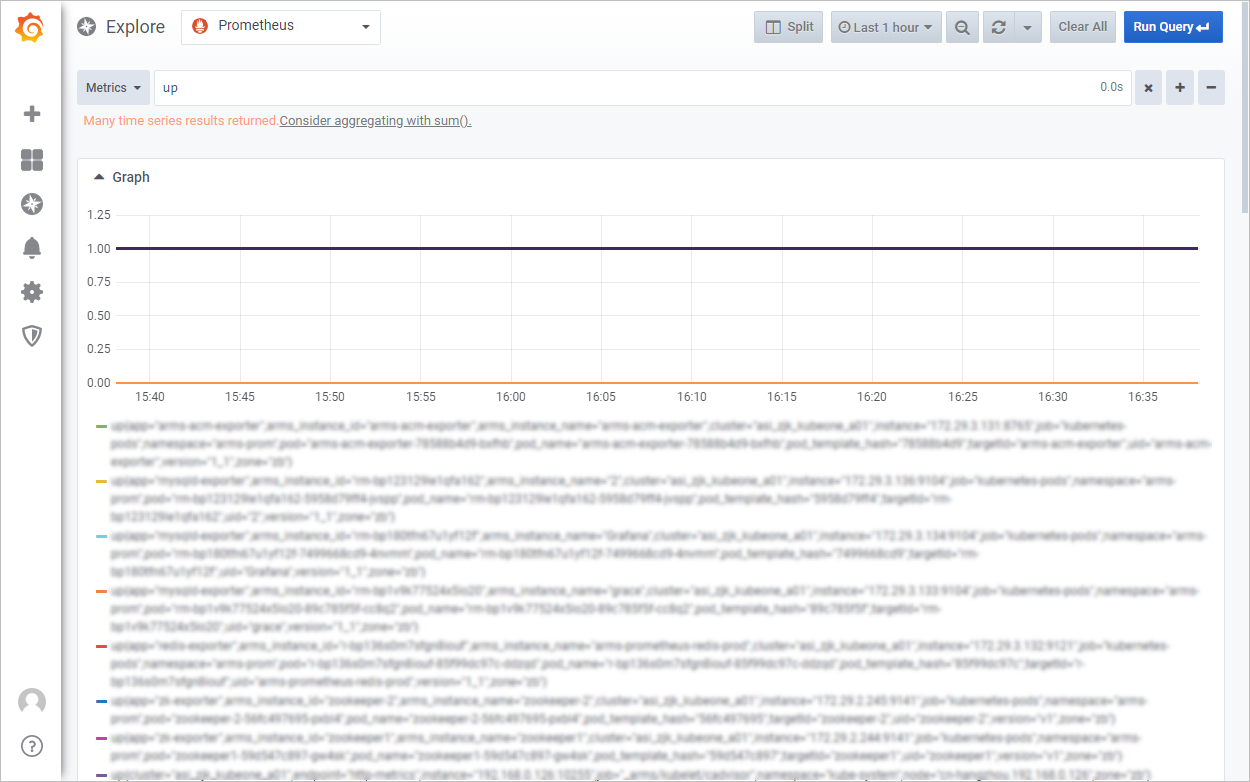Open the Configuration gear icon in sidebar
Image resolution: width=1250 pixels, height=782 pixels.
tap(32, 292)
